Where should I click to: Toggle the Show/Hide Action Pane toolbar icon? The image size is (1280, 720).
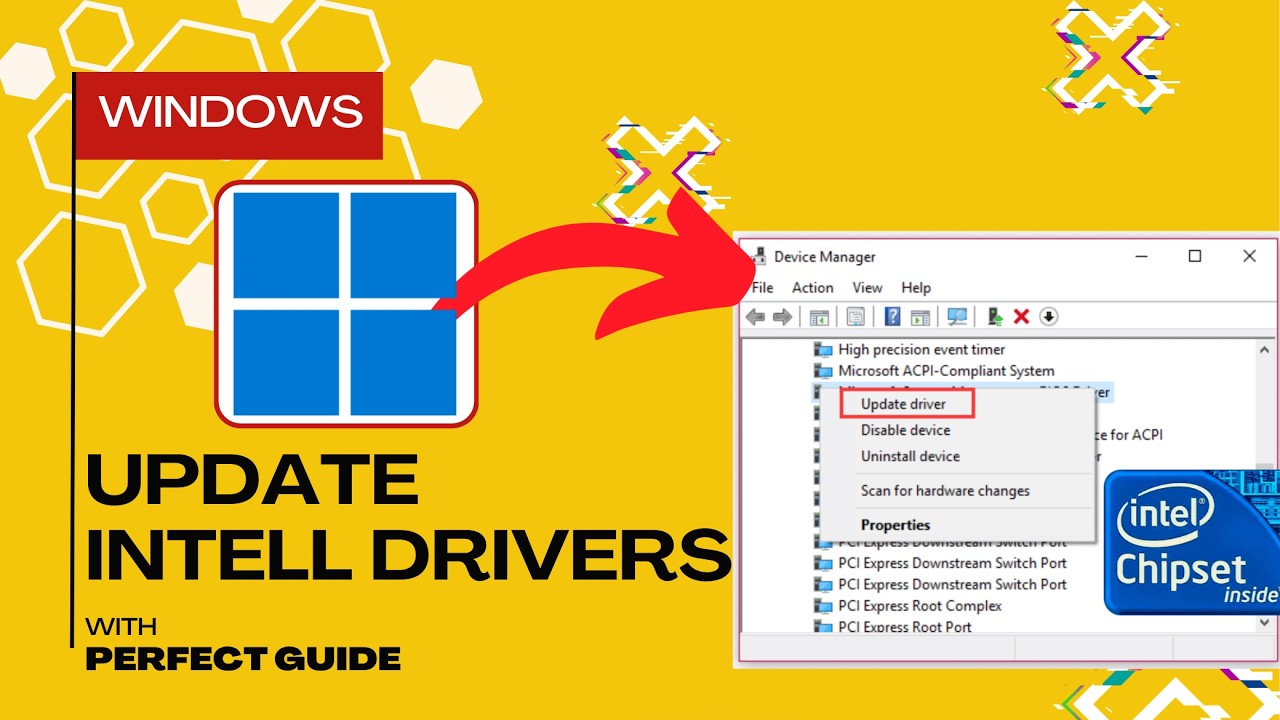pyautogui.click(x=920, y=317)
